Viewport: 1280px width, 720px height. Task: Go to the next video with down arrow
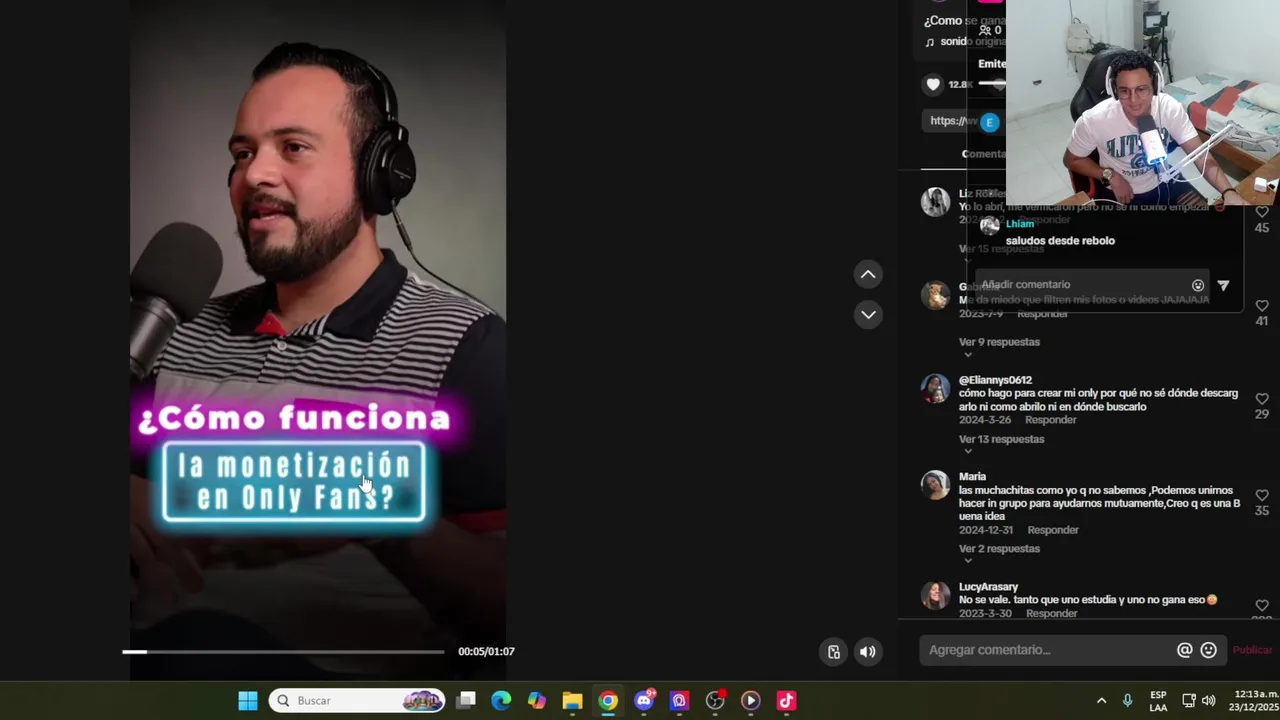point(868,314)
